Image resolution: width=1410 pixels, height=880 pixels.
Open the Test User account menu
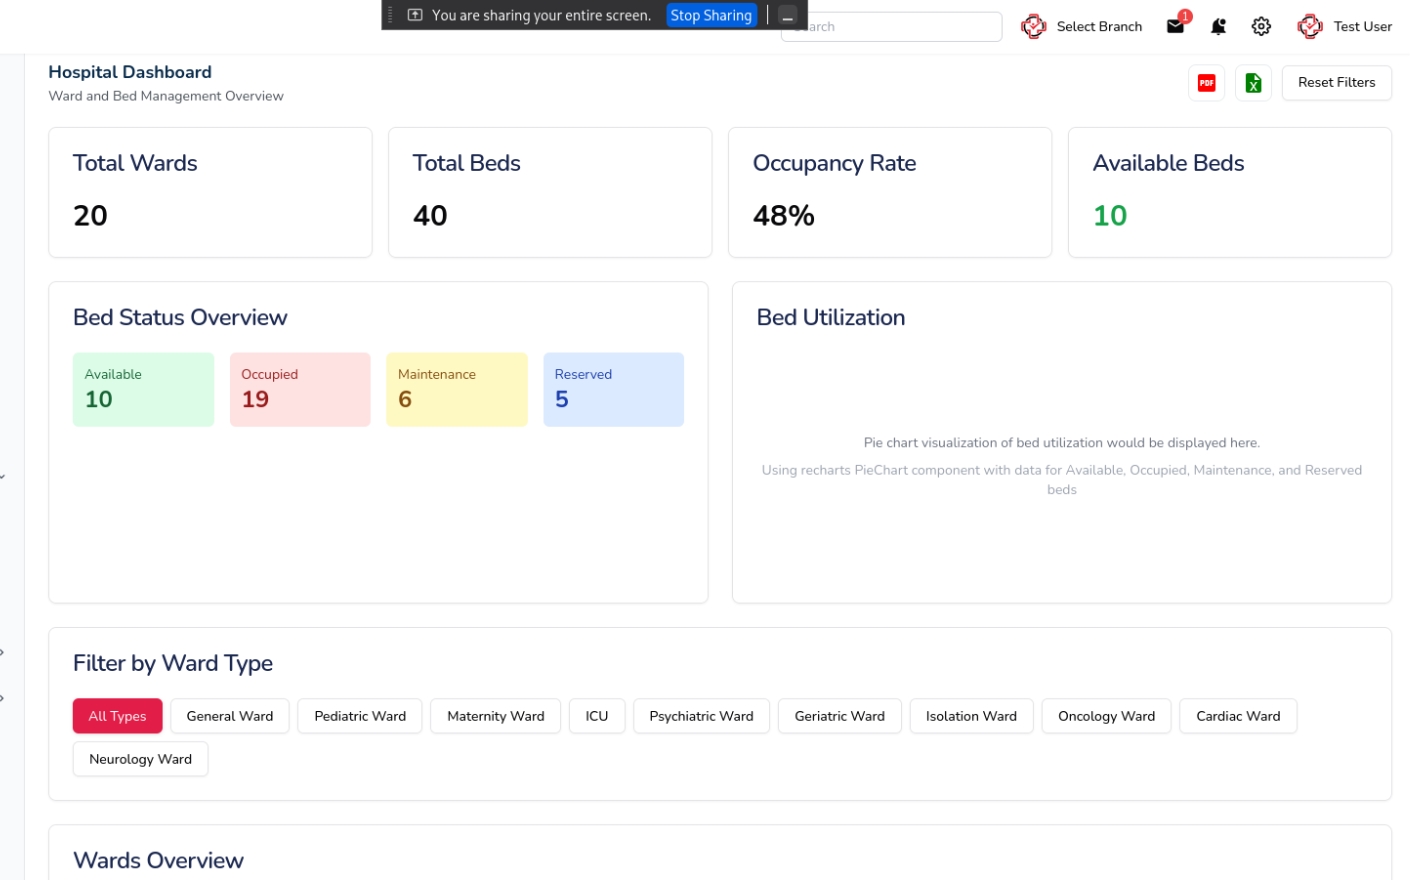(1361, 27)
